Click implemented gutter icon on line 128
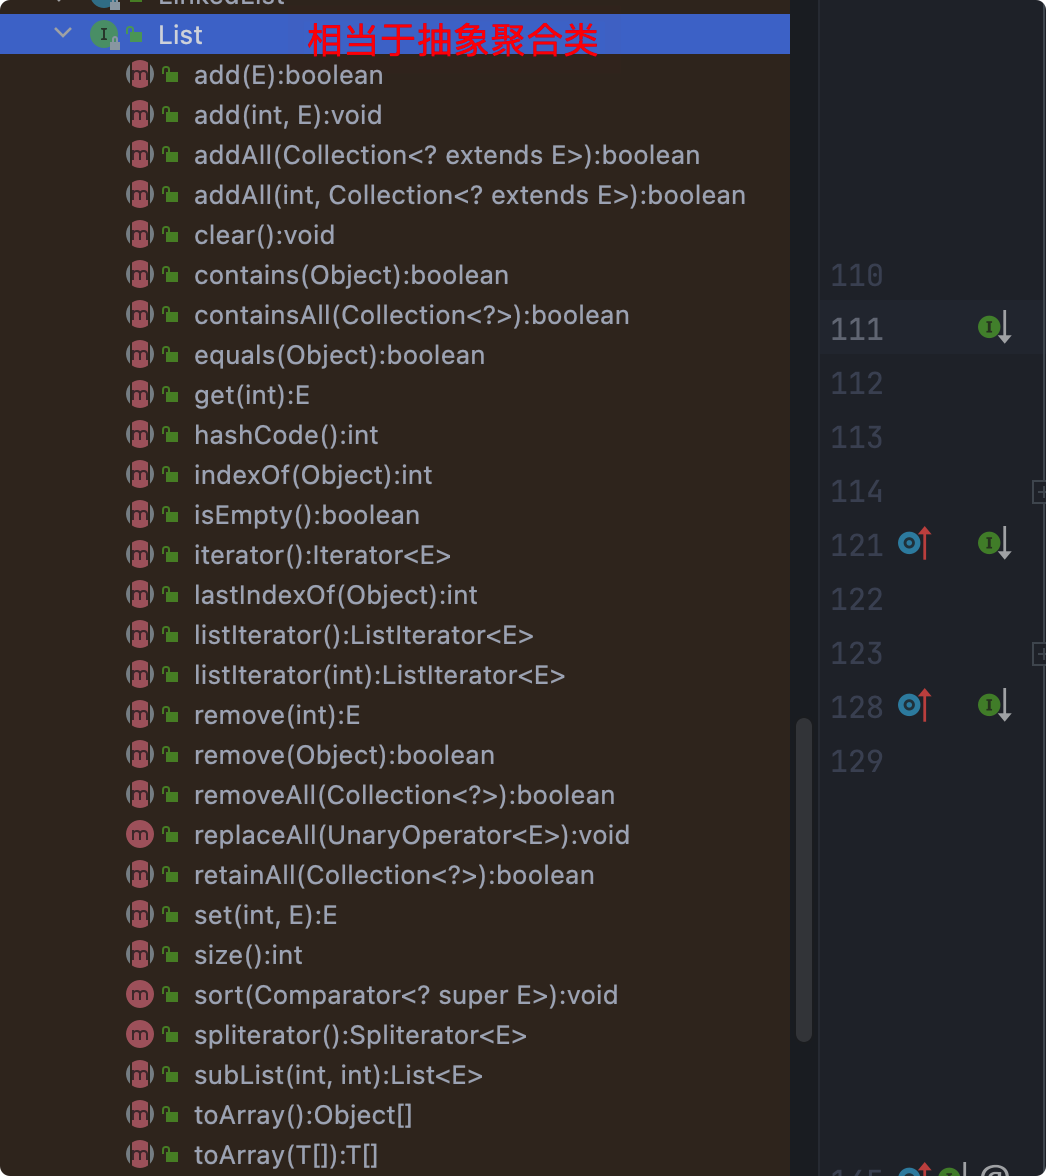 coord(994,705)
